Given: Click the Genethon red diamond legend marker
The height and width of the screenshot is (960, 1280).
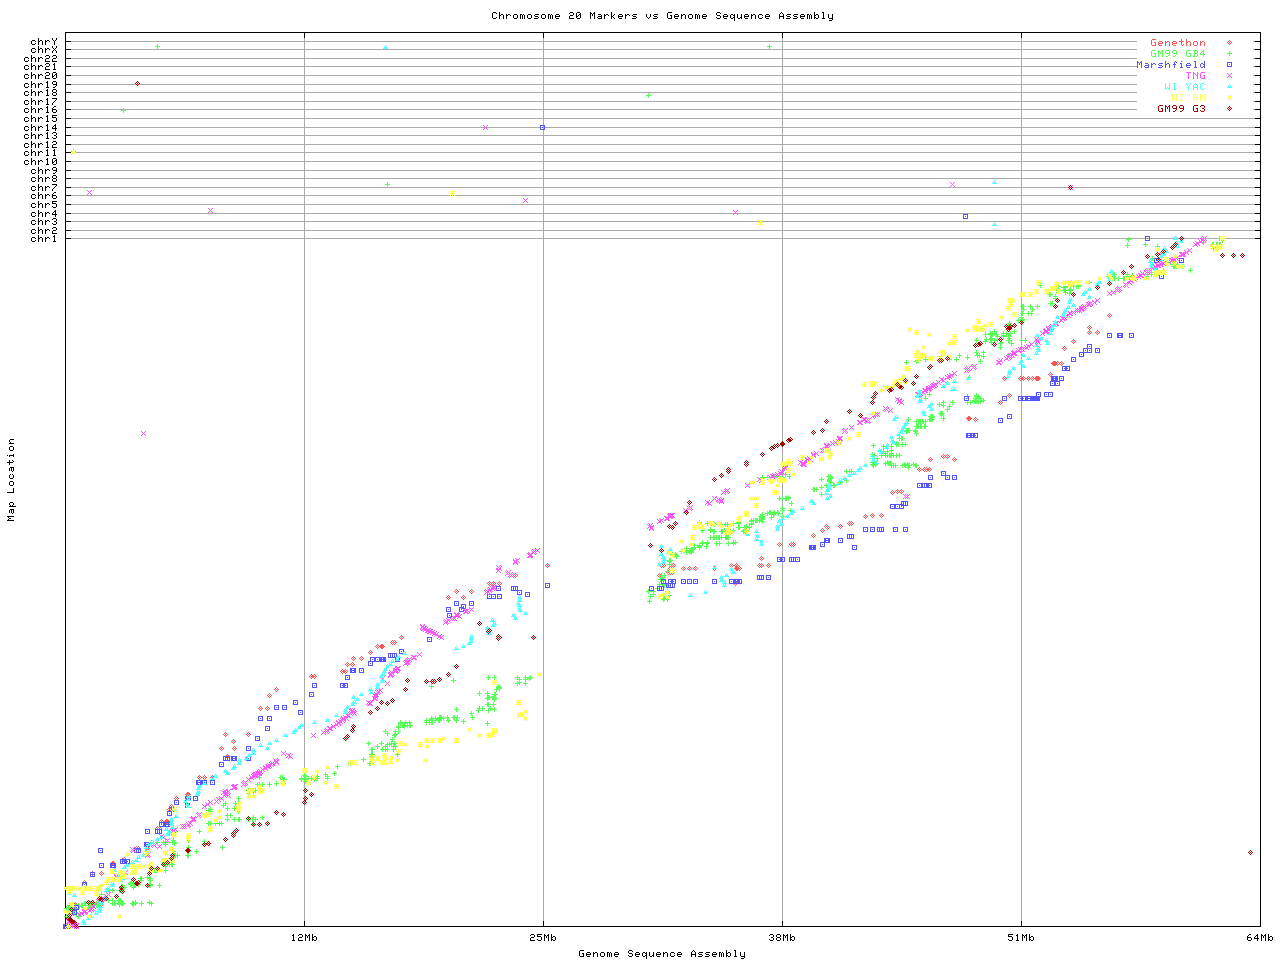Looking at the screenshot, I should (1229, 43).
